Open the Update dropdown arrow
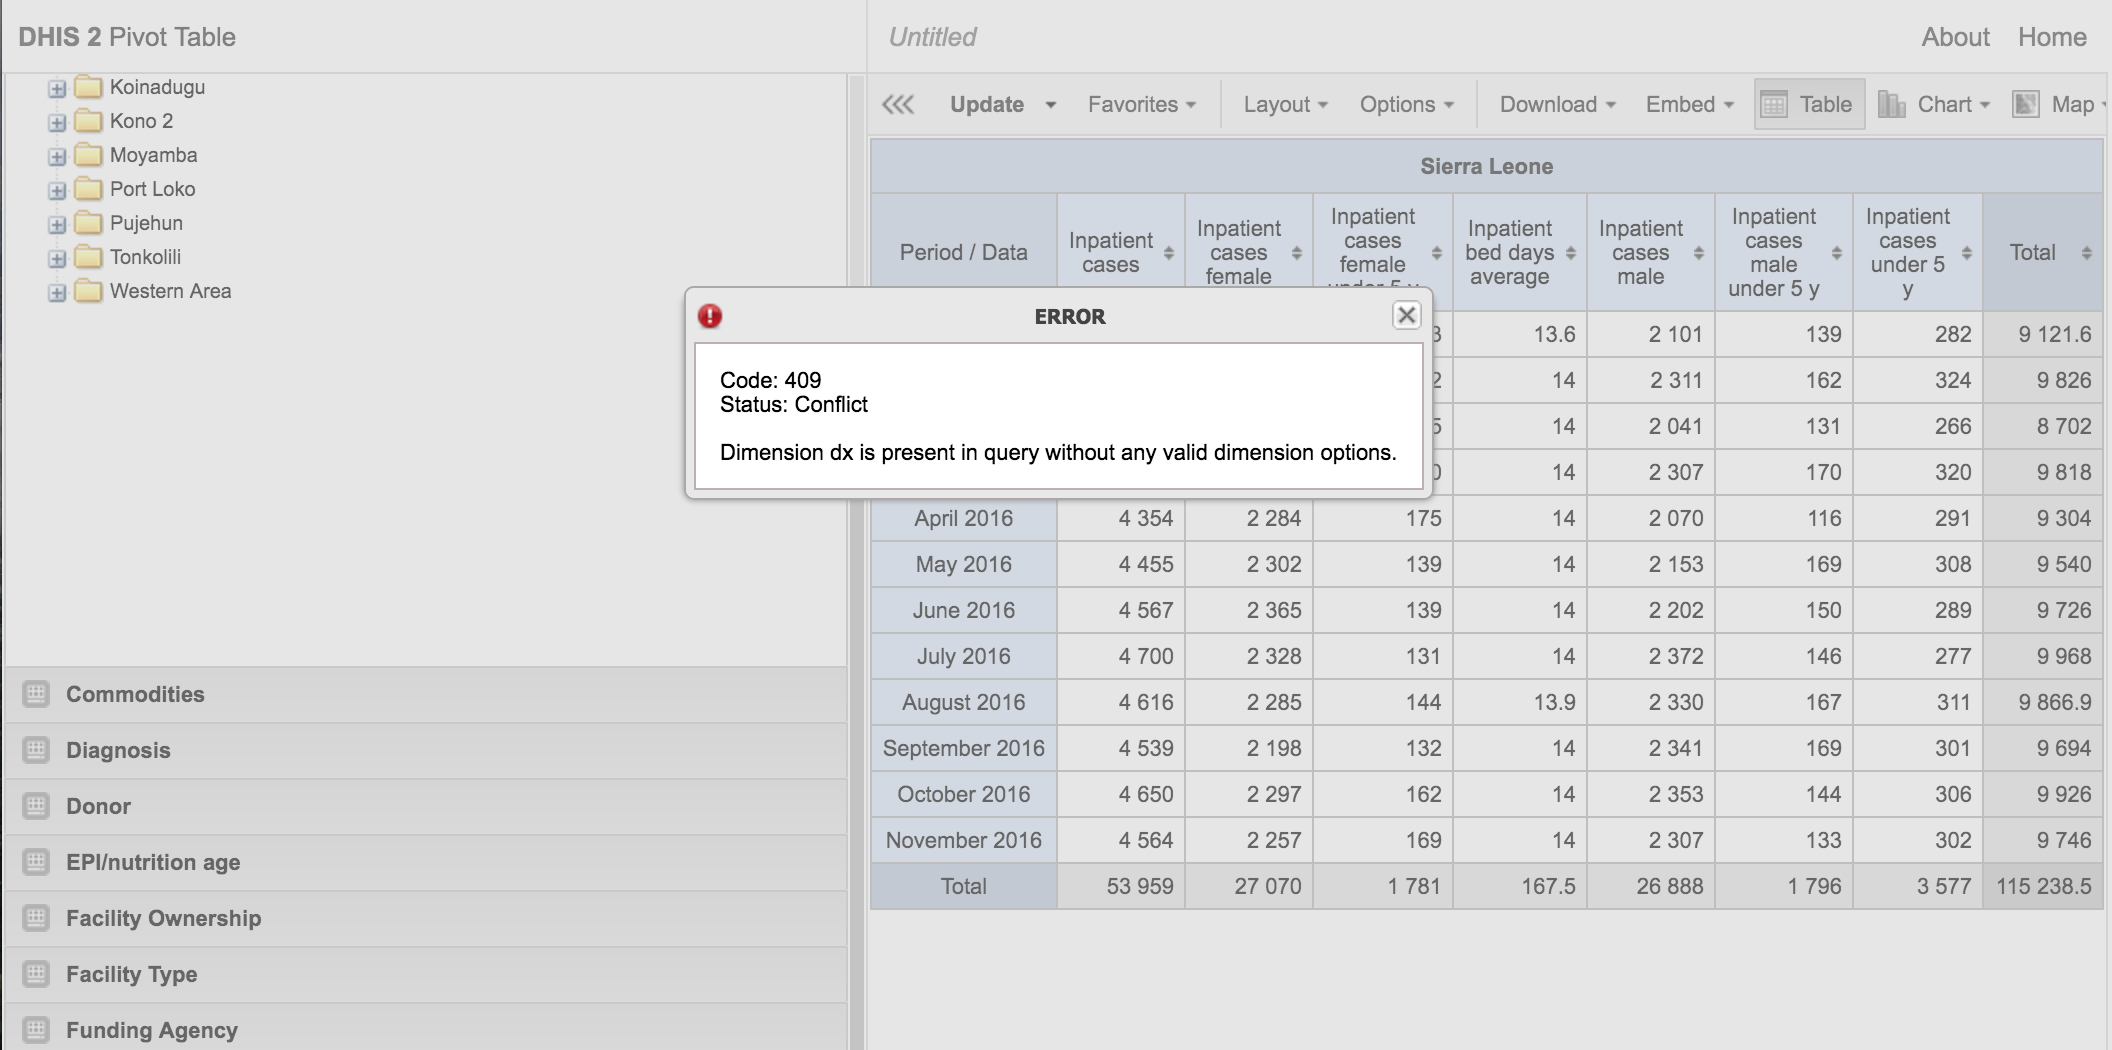This screenshot has width=2112, height=1050. point(1050,105)
